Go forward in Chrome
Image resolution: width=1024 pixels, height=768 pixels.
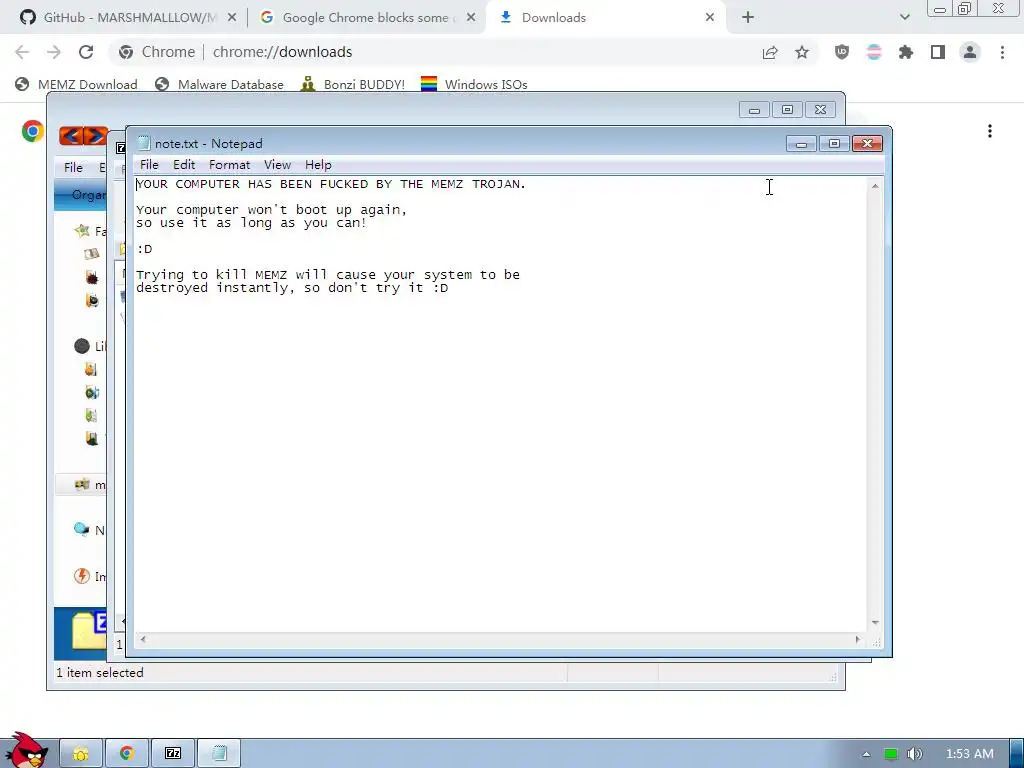54,52
